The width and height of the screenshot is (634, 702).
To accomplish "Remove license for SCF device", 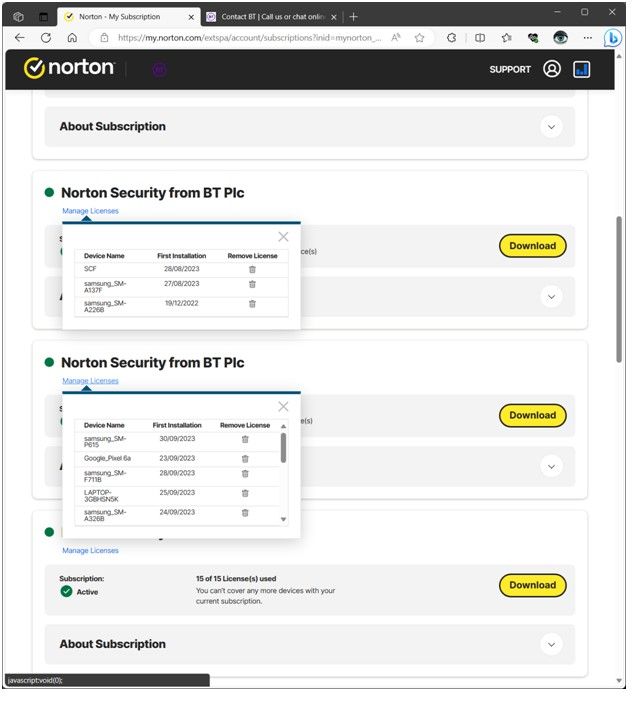I will point(252,269).
